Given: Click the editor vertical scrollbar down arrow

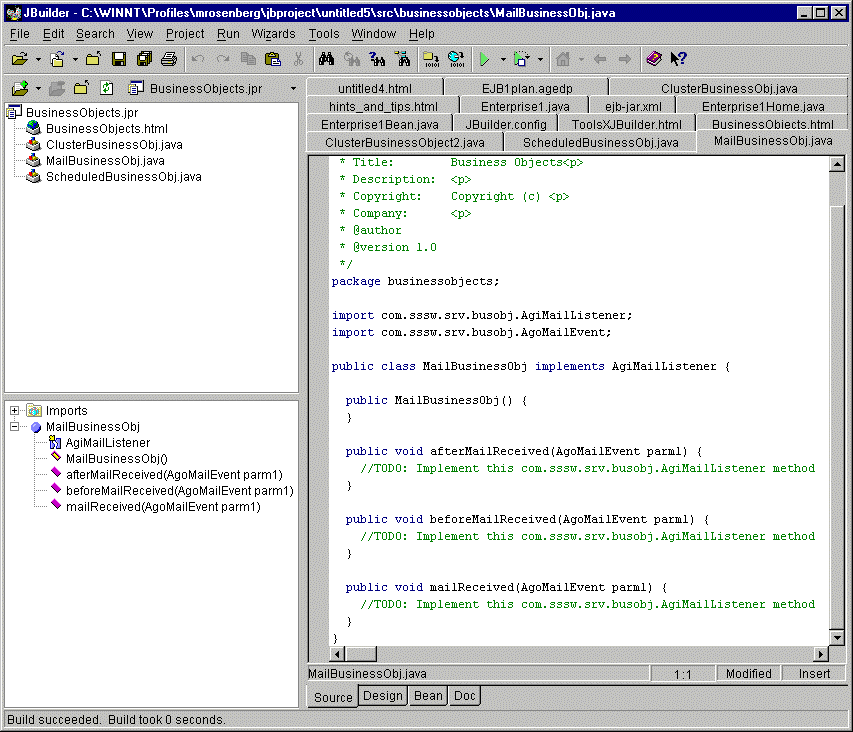Looking at the screenshot, I should [837, 638].
